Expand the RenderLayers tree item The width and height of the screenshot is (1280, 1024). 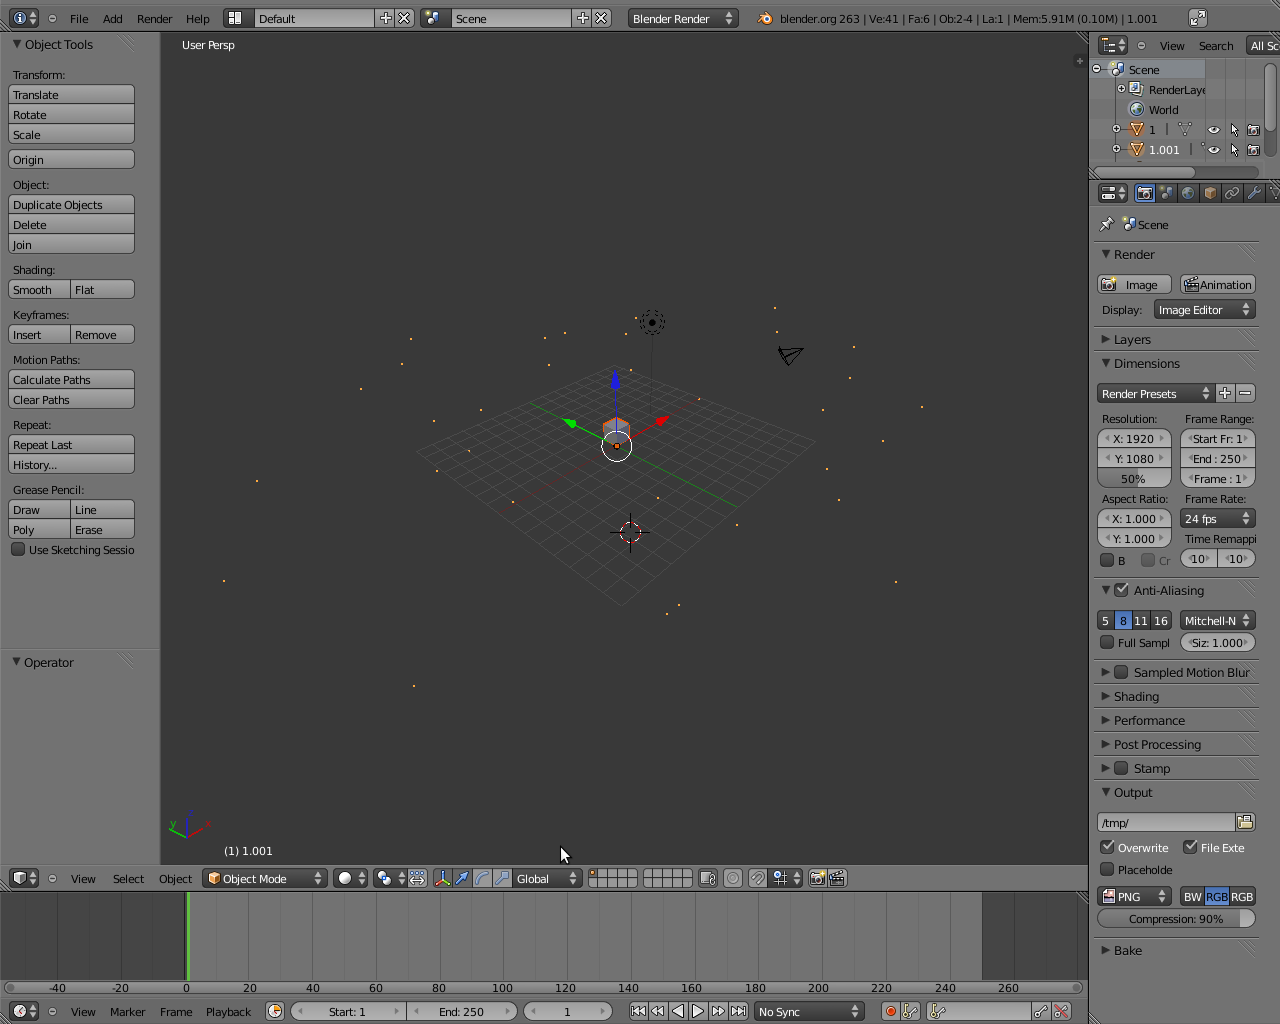pyautogui.click(x=1121, y=89)
